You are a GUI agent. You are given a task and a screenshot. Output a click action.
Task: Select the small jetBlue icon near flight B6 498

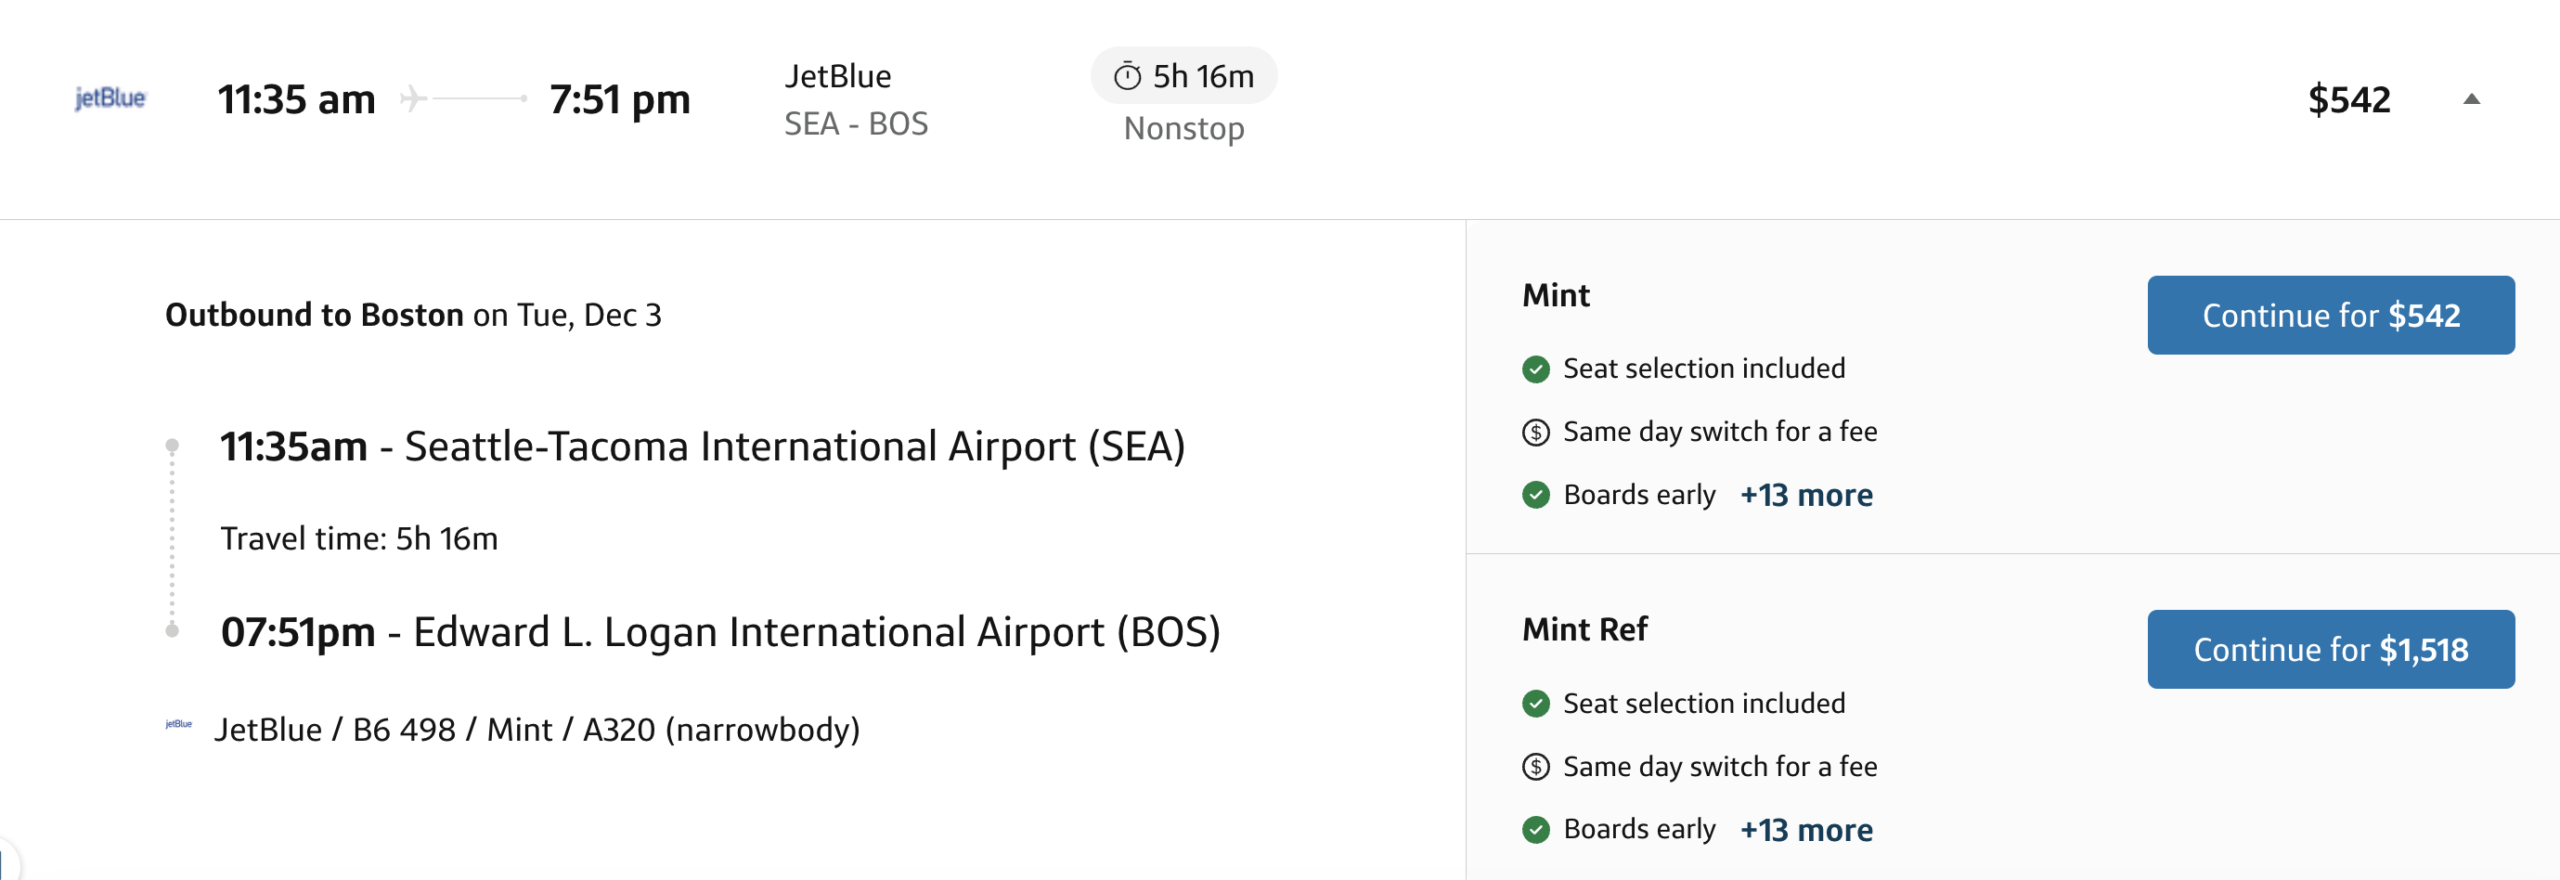tap(179, 724)
